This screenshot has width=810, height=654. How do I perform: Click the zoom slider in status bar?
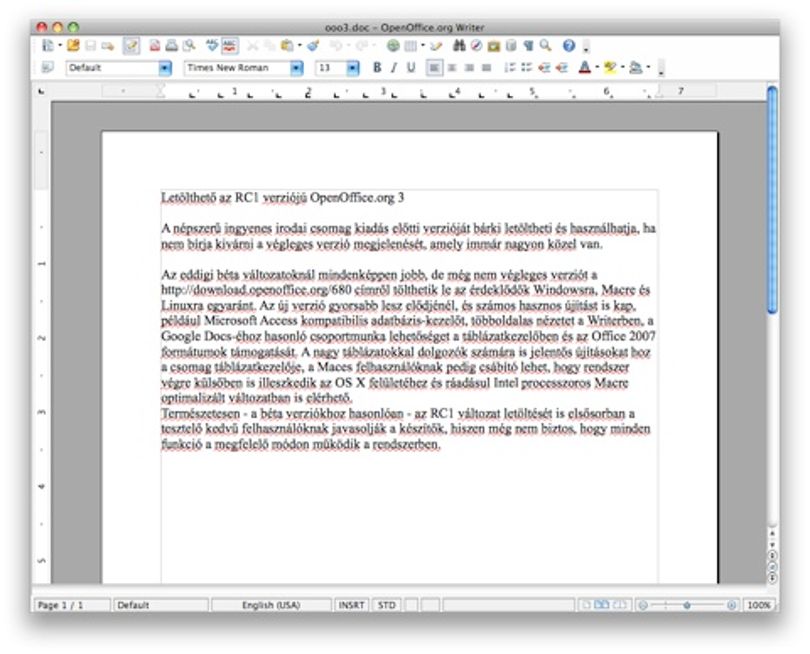tap(687, 605)
